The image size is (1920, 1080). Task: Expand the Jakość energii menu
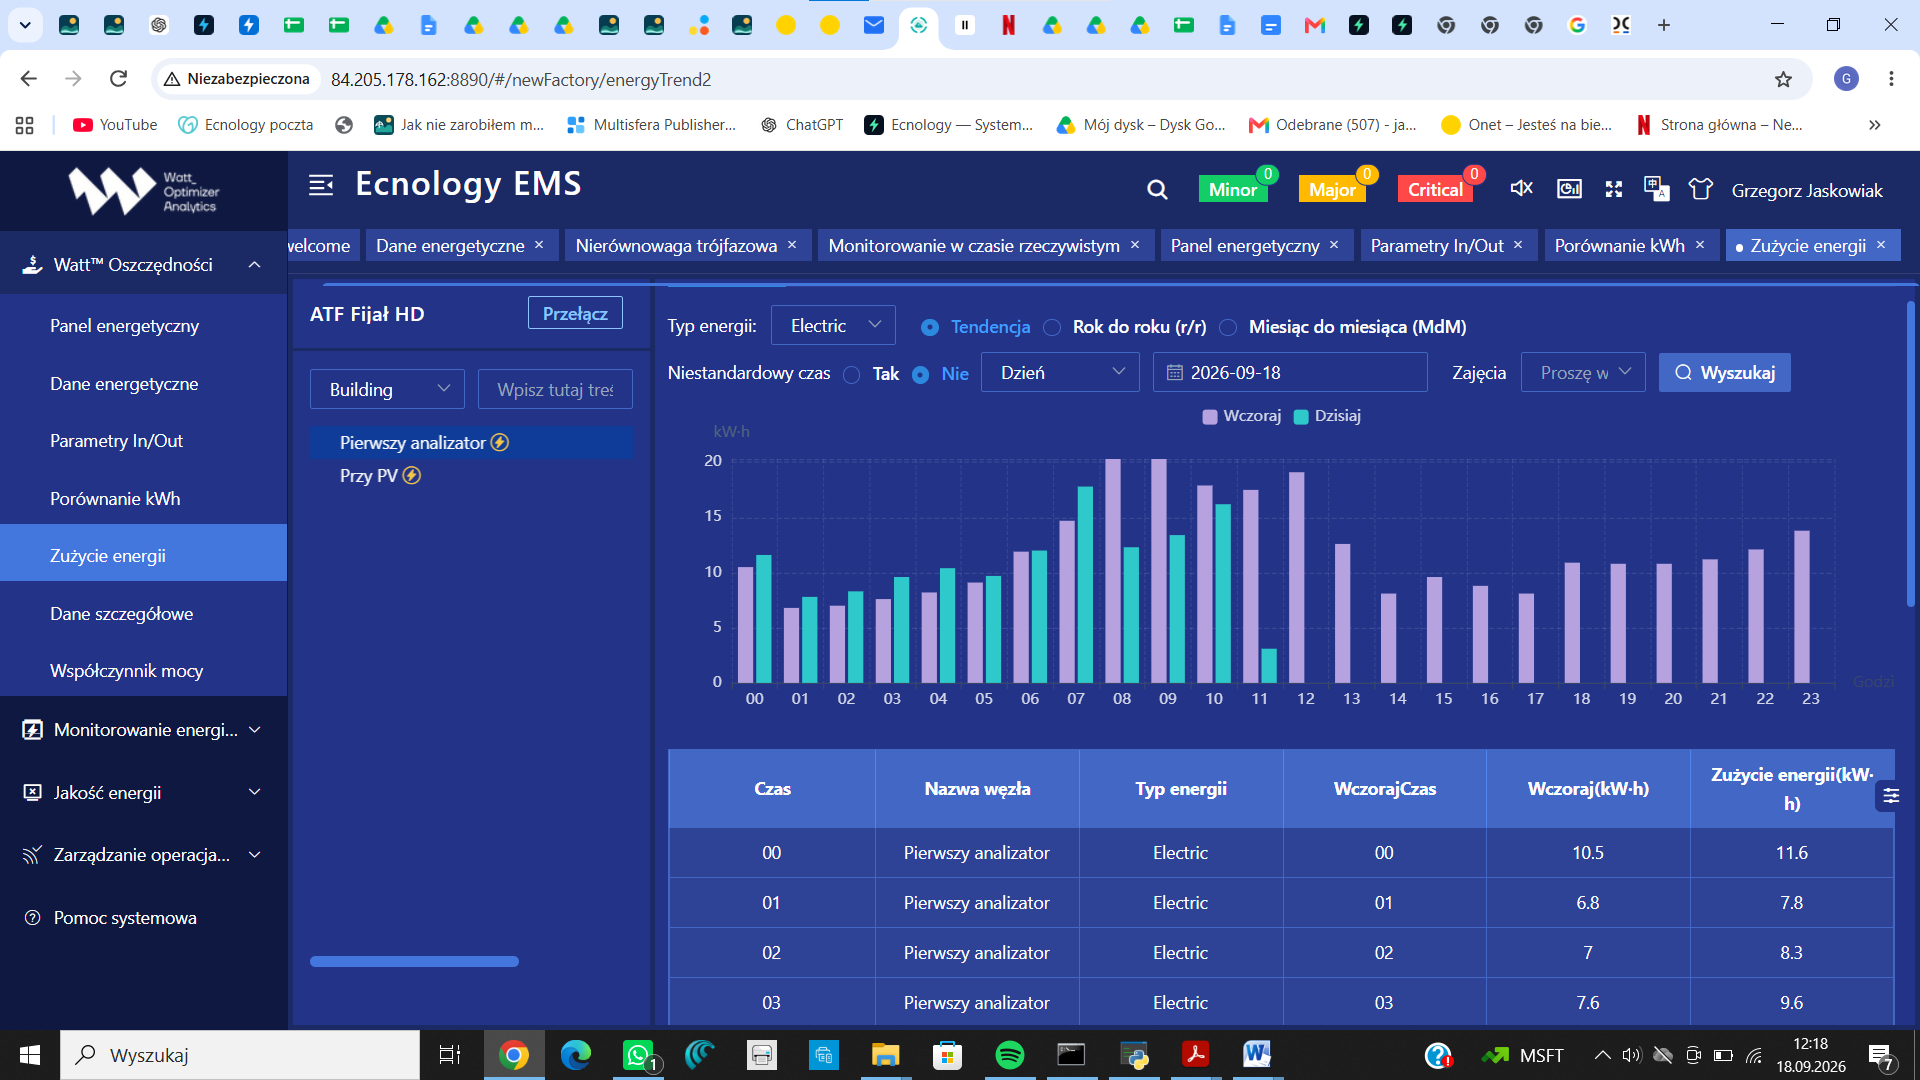pyautogui.click(x=143, y=792)
